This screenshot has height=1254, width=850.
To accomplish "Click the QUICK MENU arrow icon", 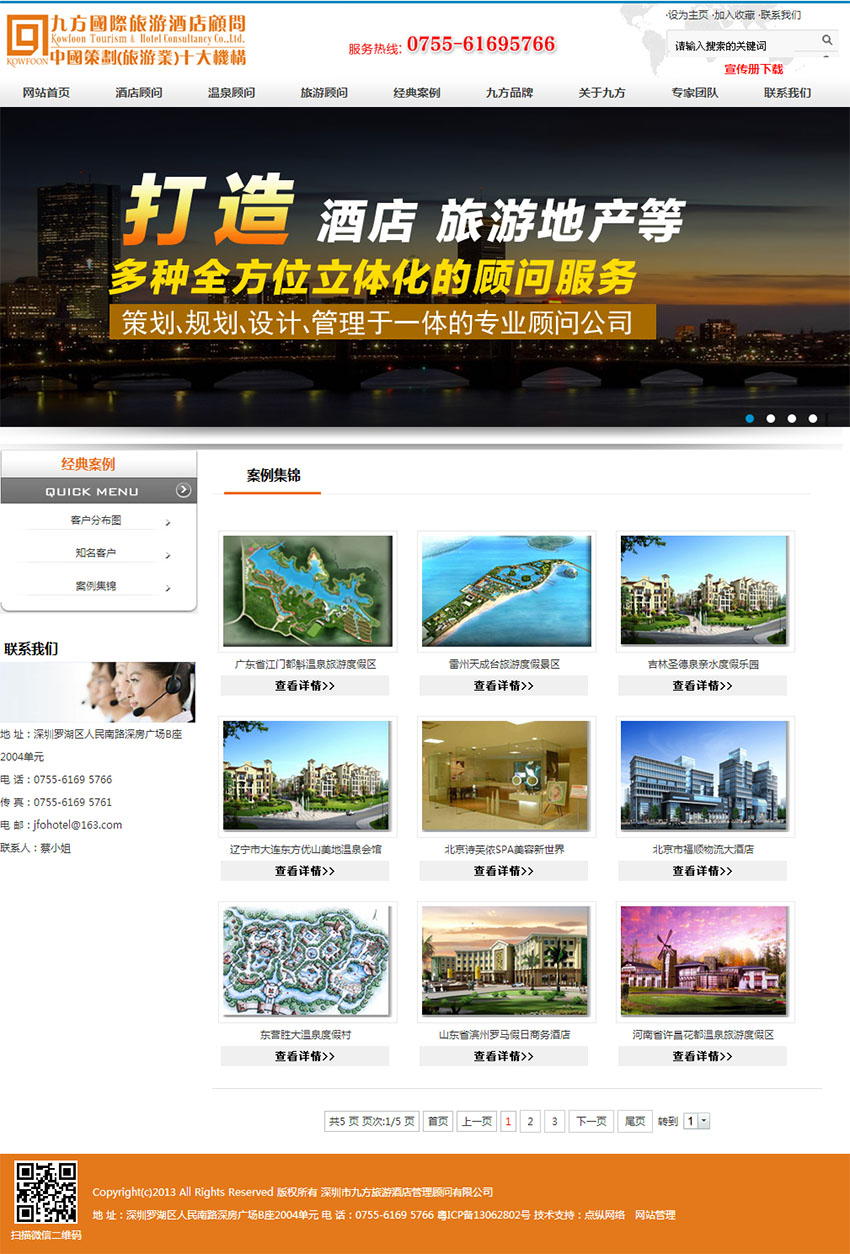I will 183,490.
